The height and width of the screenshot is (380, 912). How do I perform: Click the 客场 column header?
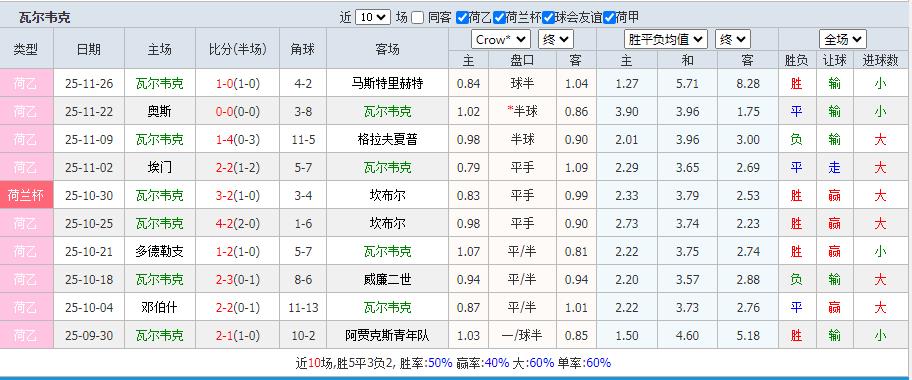[387, 49]
